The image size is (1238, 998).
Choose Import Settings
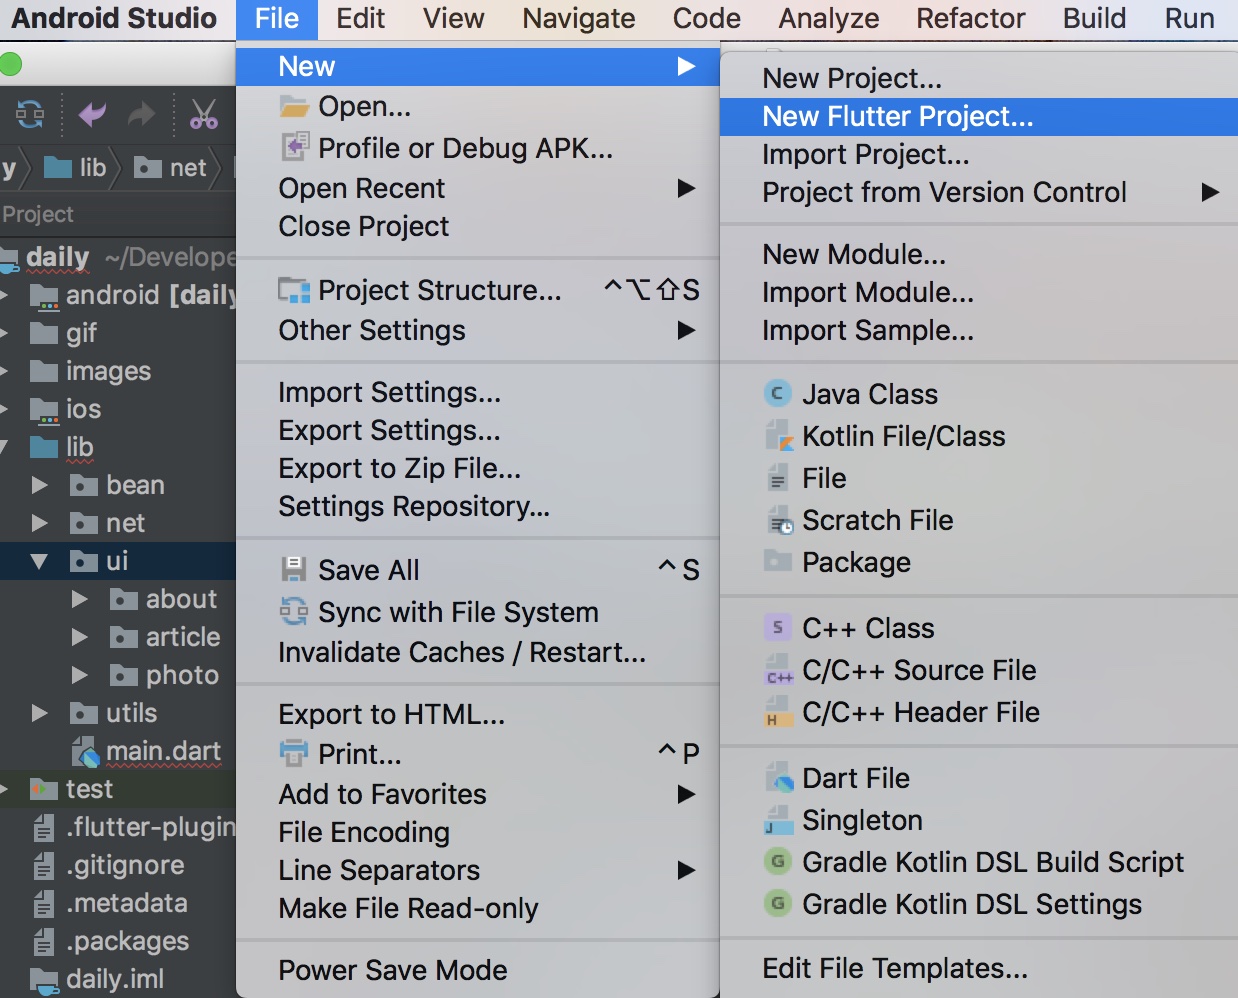click(478, 392)
